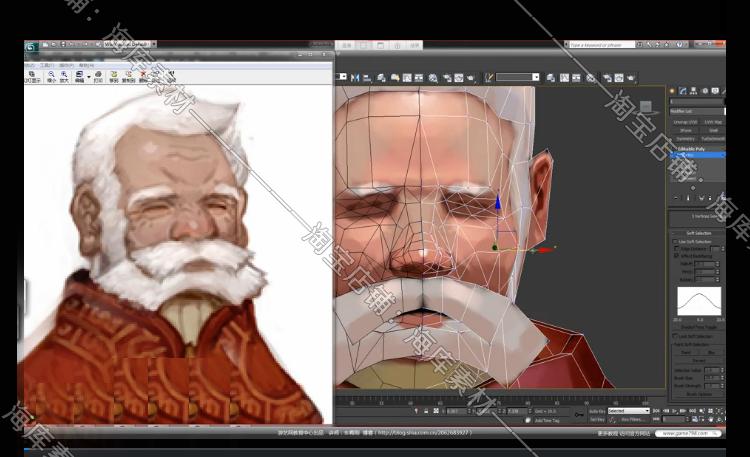Click the ViewCube in the viewport
The width and height of the screenshot is (750, 457).
point(645,107)
